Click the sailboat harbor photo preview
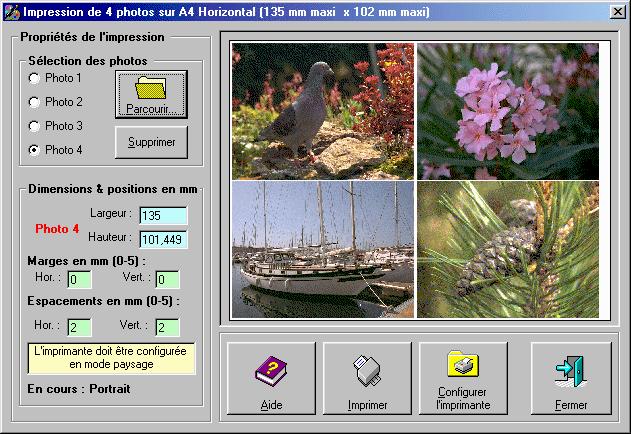Image resolution: width=631 pixels, height=434 pixels. [x=322, y=250]
